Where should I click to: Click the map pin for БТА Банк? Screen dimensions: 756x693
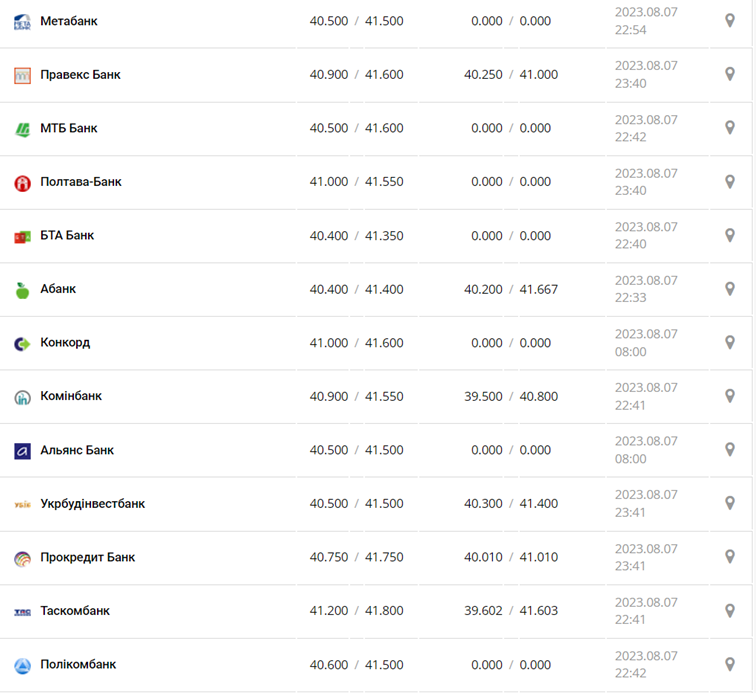tap(730, 235)
